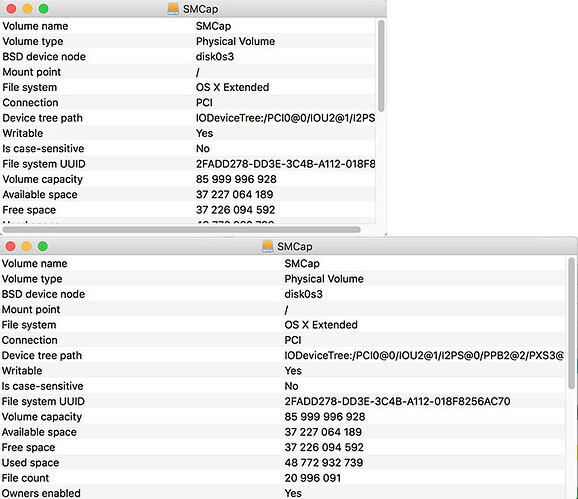Click the vertical scrollbar in upper window
Viewport: 578px width, 499px height.
coord(381,66)
